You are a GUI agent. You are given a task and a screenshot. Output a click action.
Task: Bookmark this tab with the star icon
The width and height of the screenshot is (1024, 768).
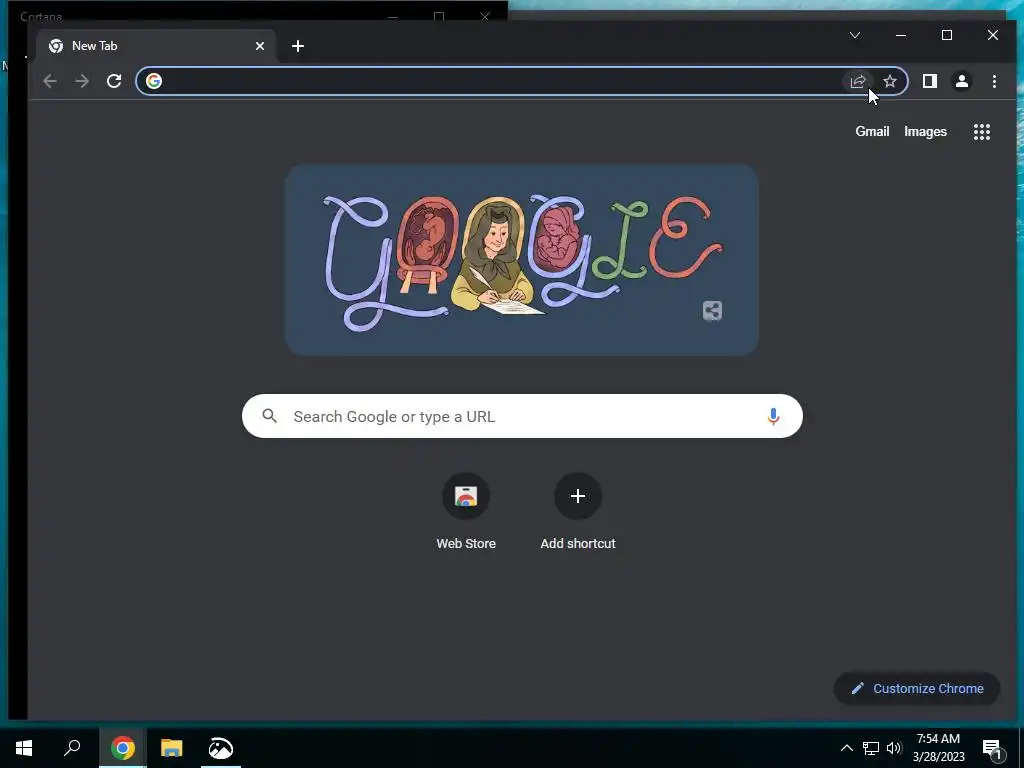click(889, 81)
